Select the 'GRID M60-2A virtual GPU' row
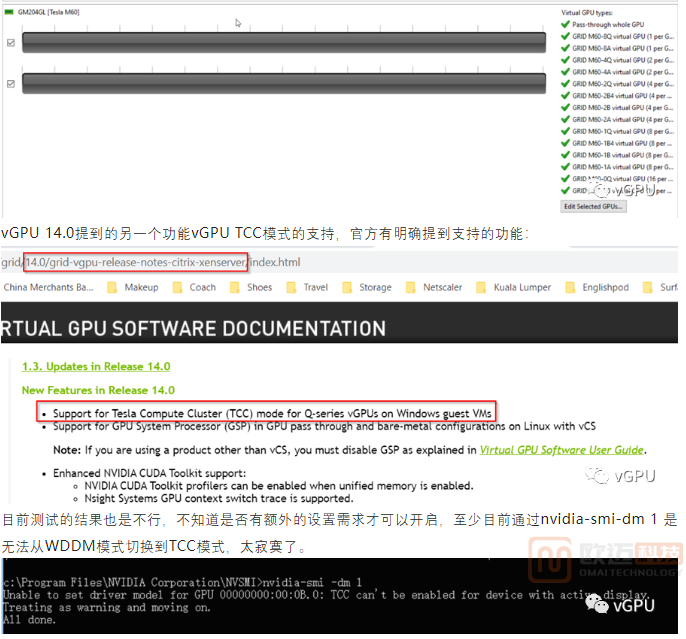Viewport: 686px width, 639px height. tap(618, 119)
